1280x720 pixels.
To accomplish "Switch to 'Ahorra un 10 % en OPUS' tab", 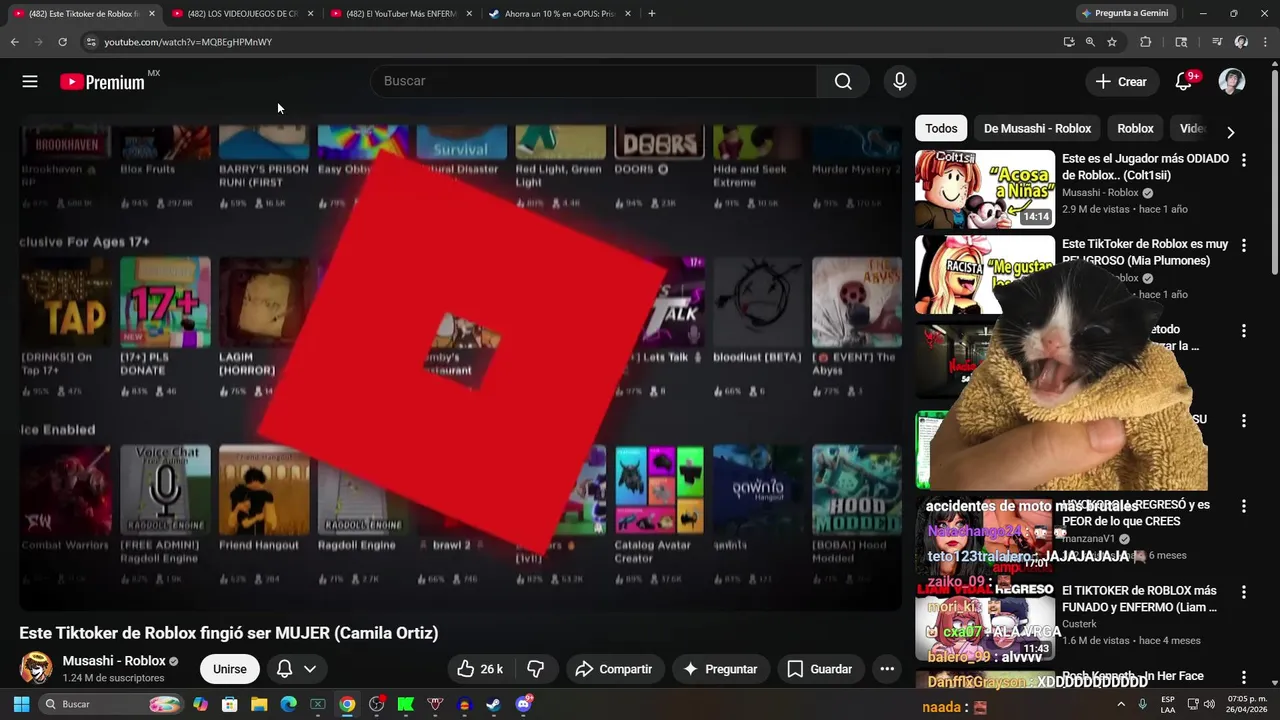I will (x=559, y=14).
